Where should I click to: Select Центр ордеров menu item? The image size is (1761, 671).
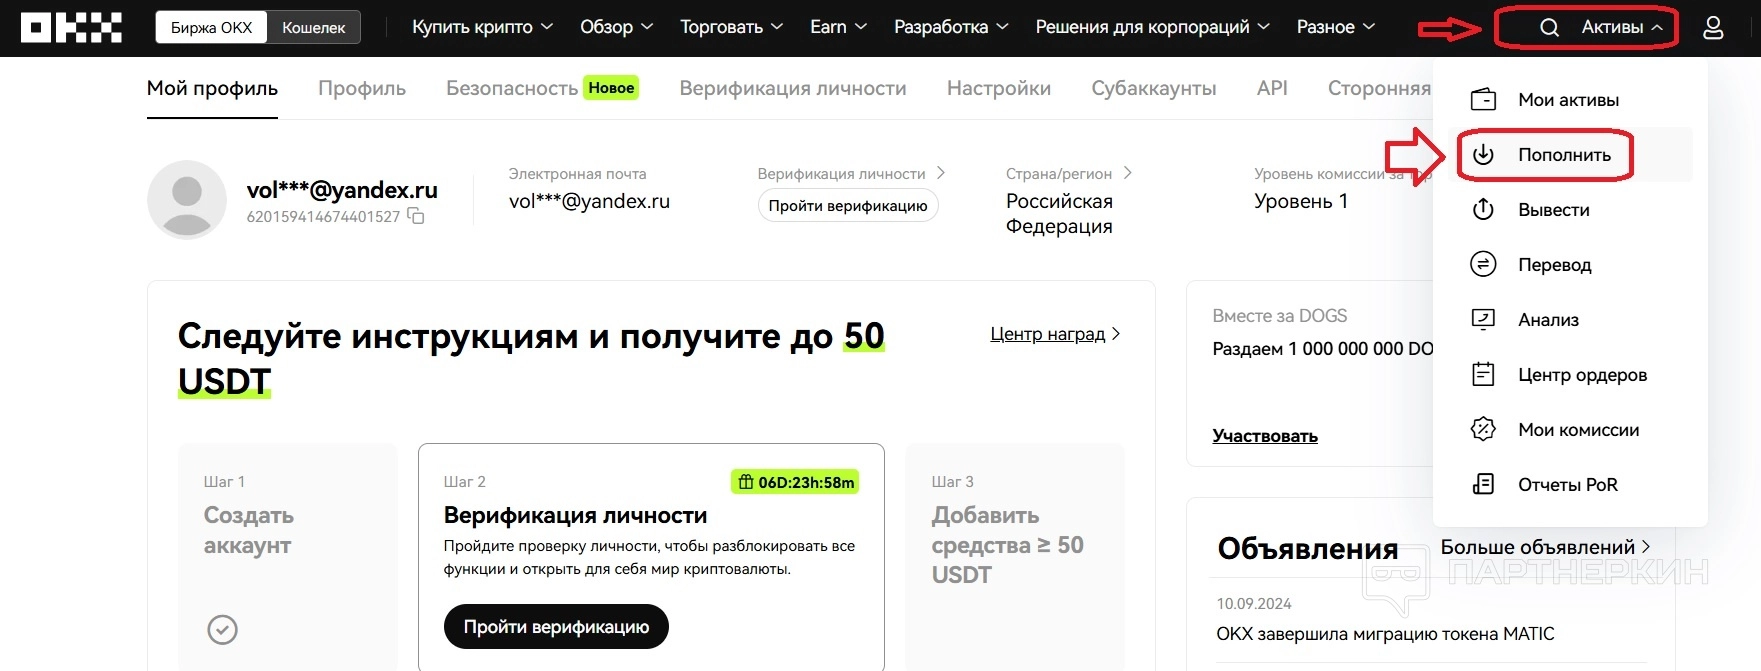(1570, 375)
